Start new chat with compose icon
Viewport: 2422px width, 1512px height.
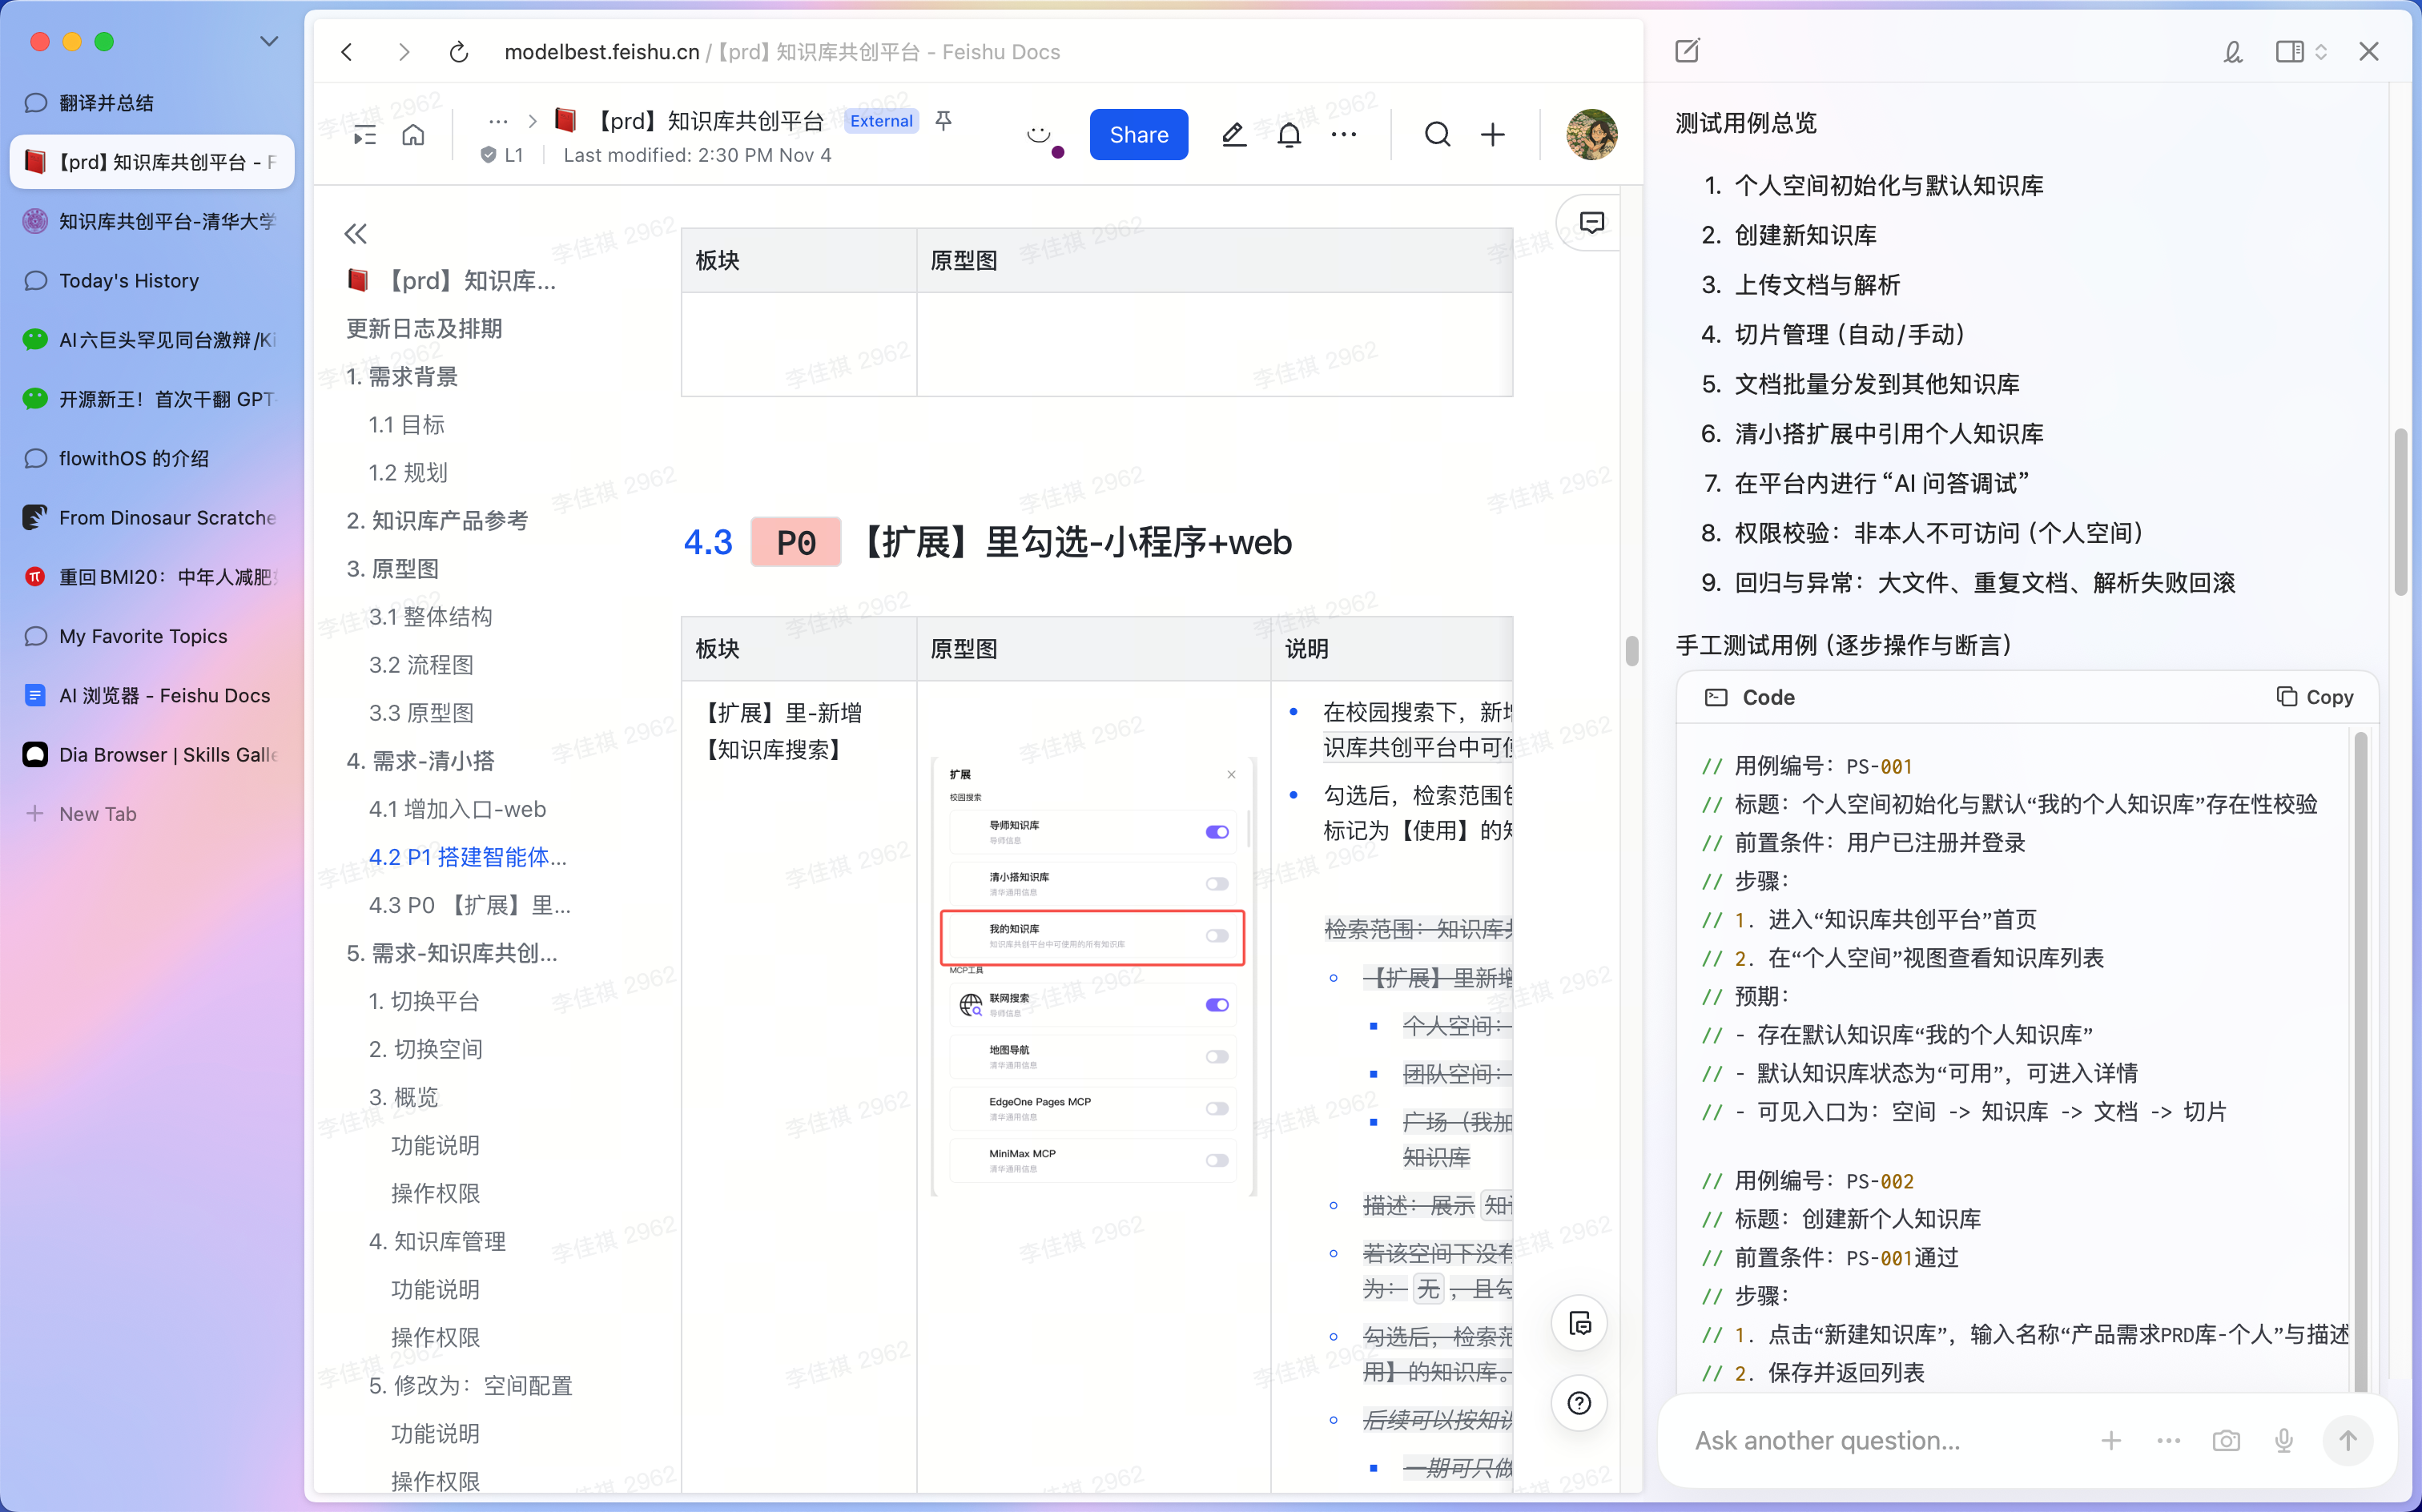pyautogui.click(x=1687, y=51)
